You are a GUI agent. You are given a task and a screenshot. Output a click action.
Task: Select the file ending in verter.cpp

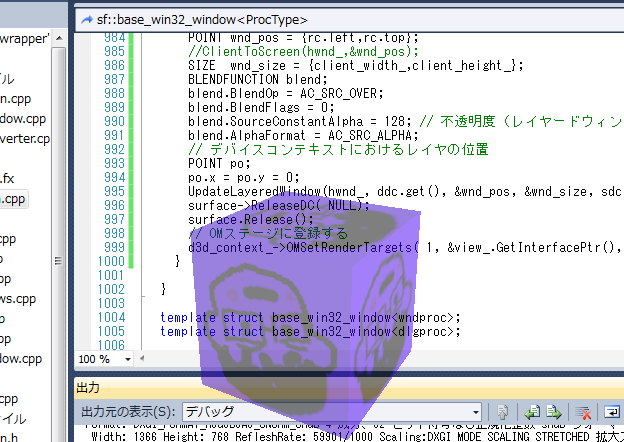click(x=25, y=138)
